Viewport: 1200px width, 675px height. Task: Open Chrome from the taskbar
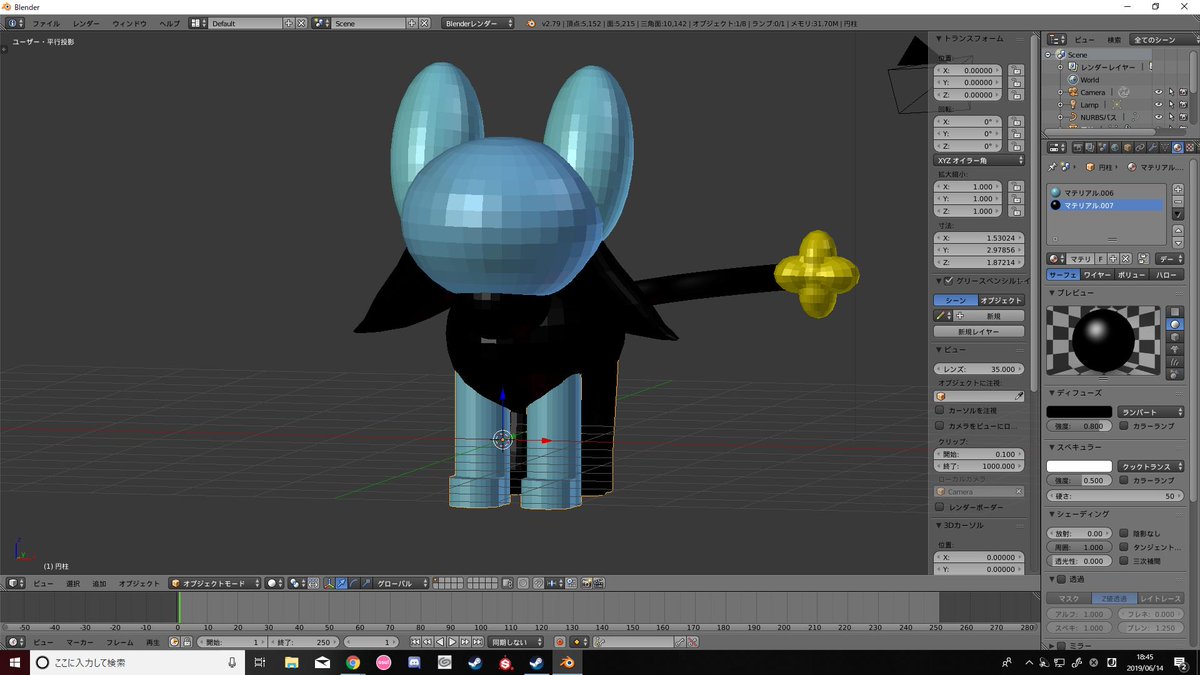coord(353,662)
